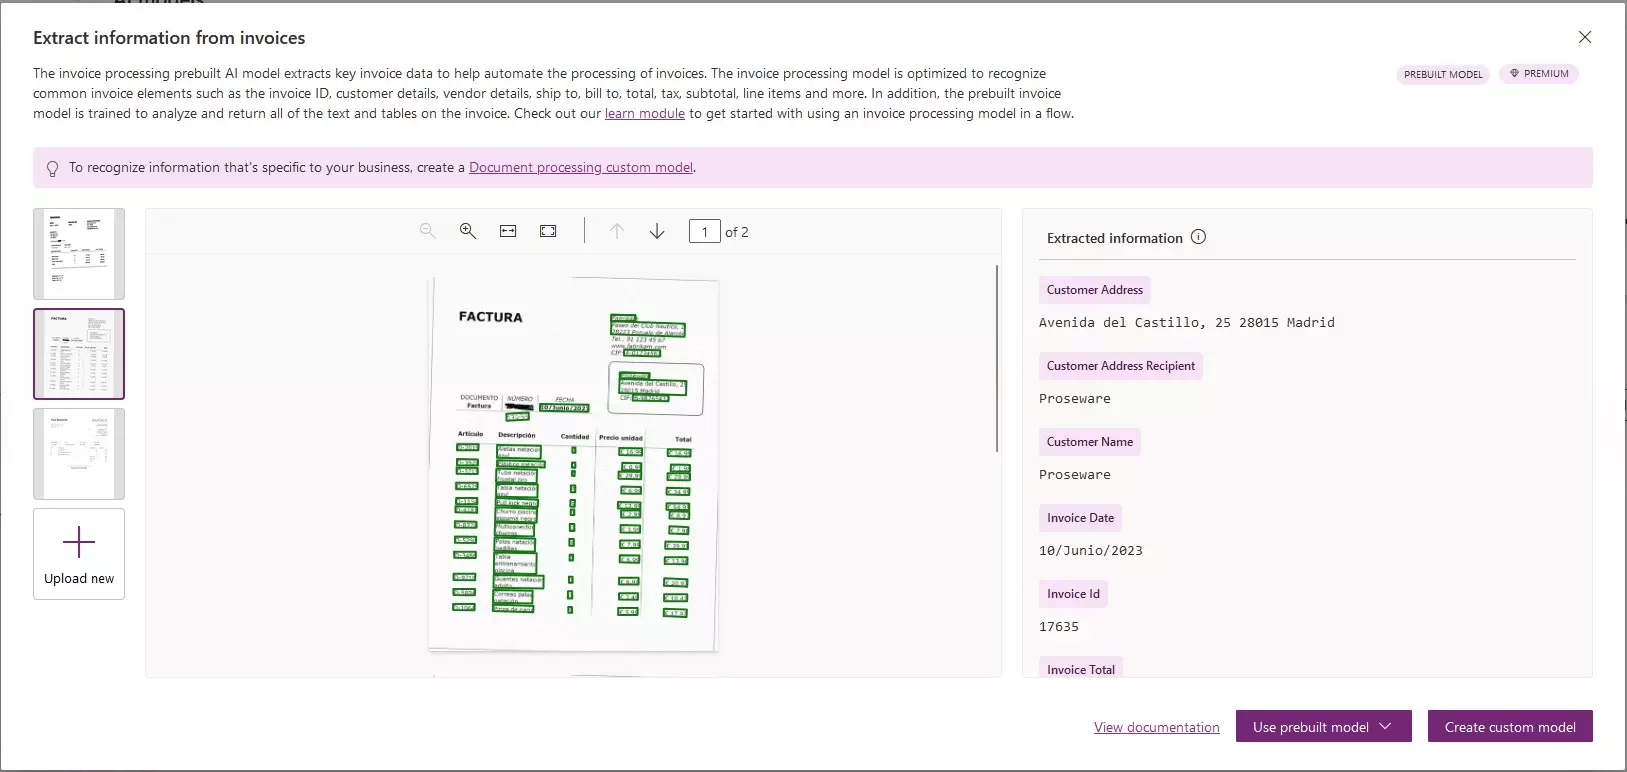Select the second FACTURA sample thumbnail
The image size is (1627, 772).
pyautogui.click(x=79, y=354)
